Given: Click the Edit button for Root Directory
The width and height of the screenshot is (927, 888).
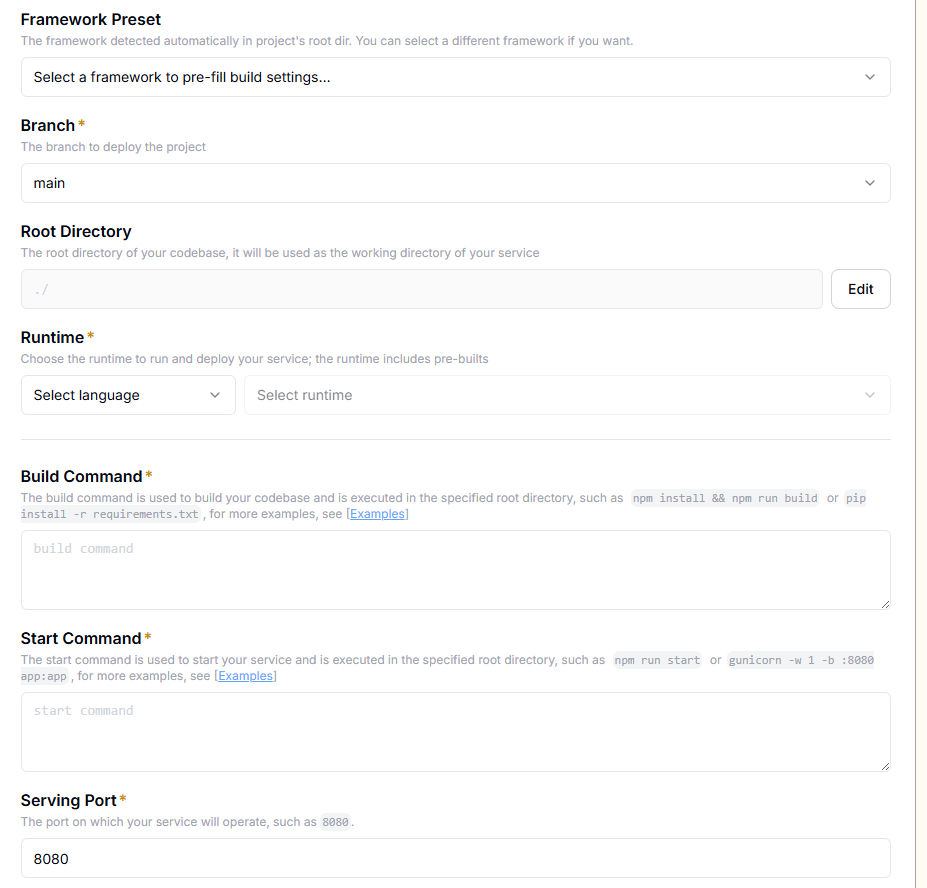Looking at the screenshot, I should 861,289.
